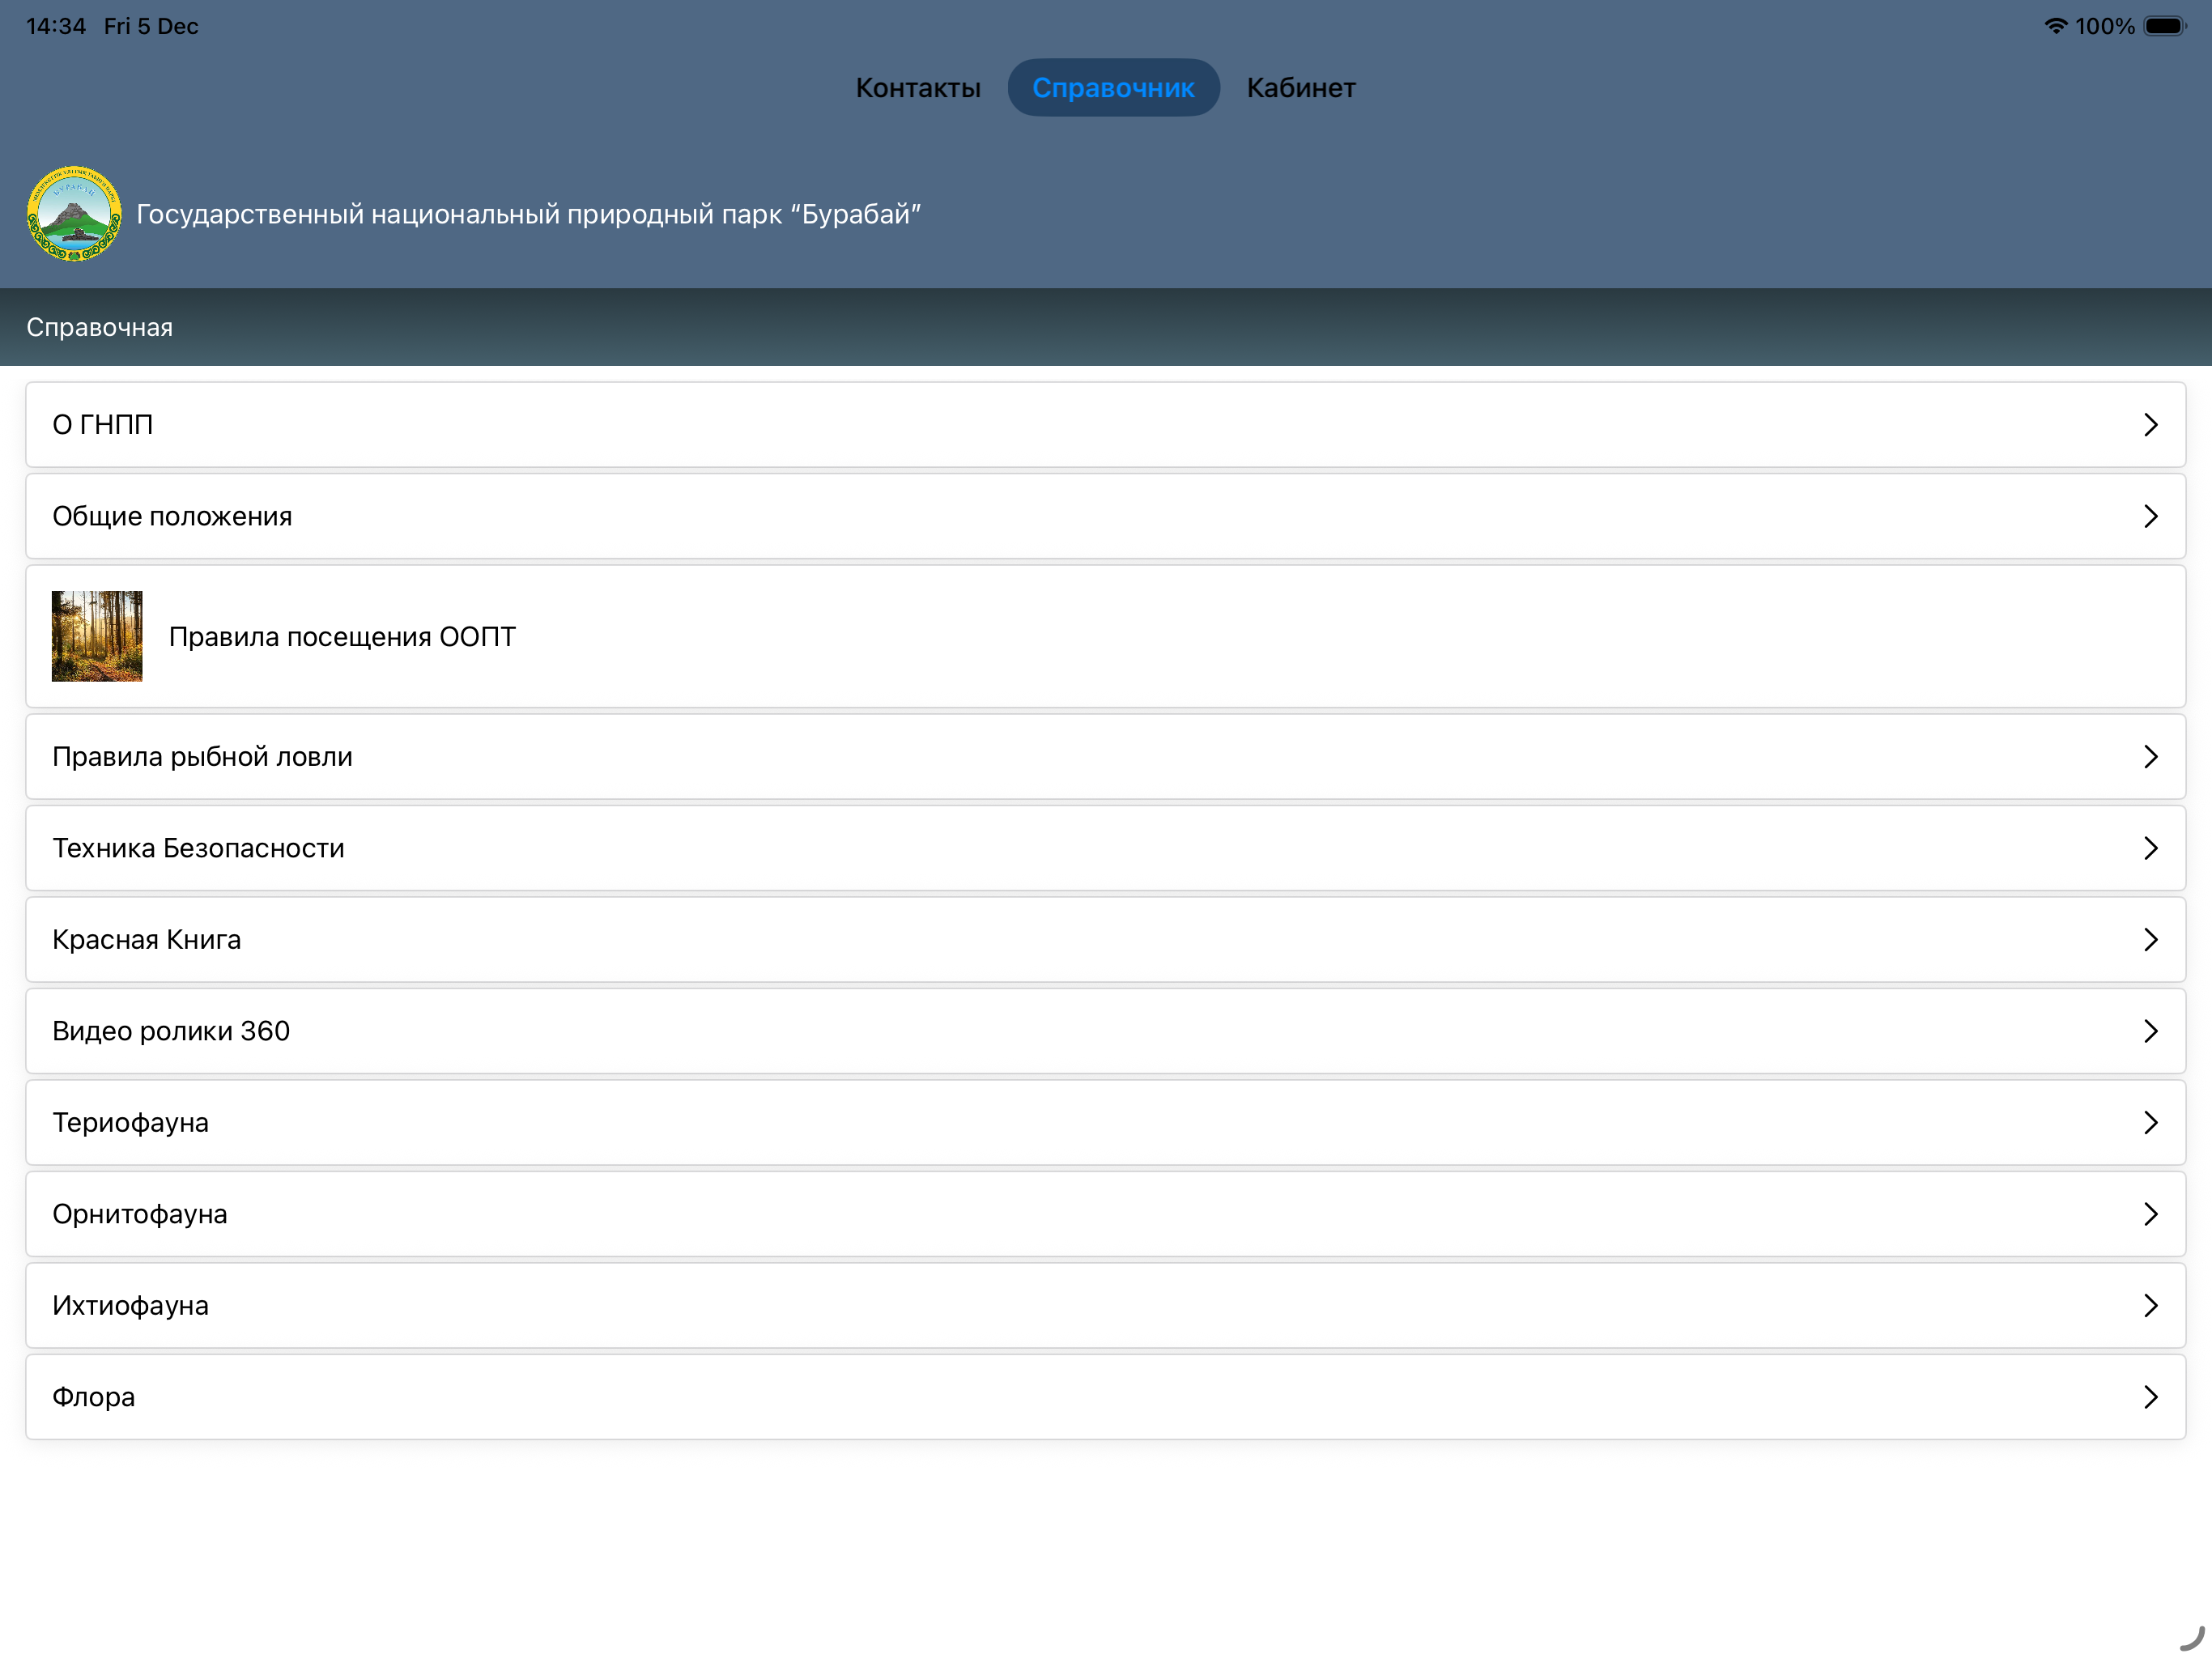Viewport: 2212px width, 1658px height.
Task: Open Общие положения section
Action: tap(1106, 516)
